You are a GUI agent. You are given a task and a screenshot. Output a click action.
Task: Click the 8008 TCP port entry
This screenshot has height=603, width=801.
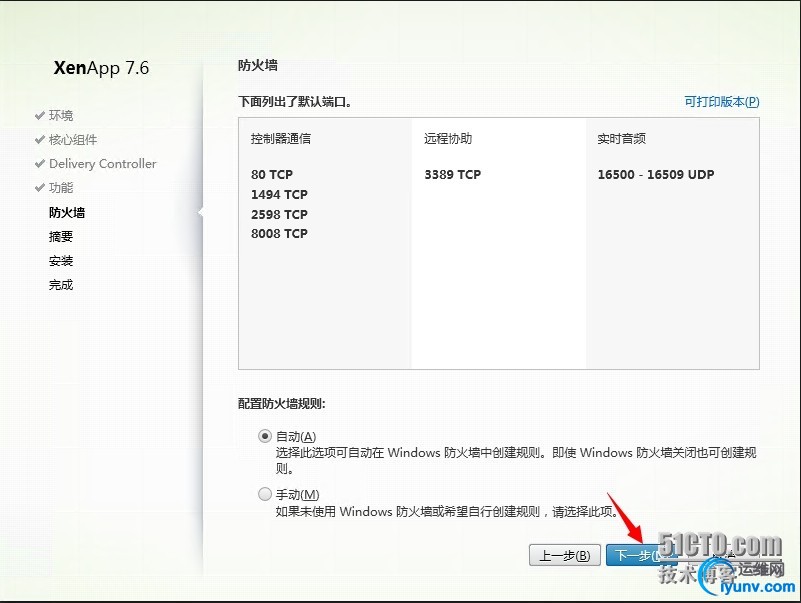(279, 234)
